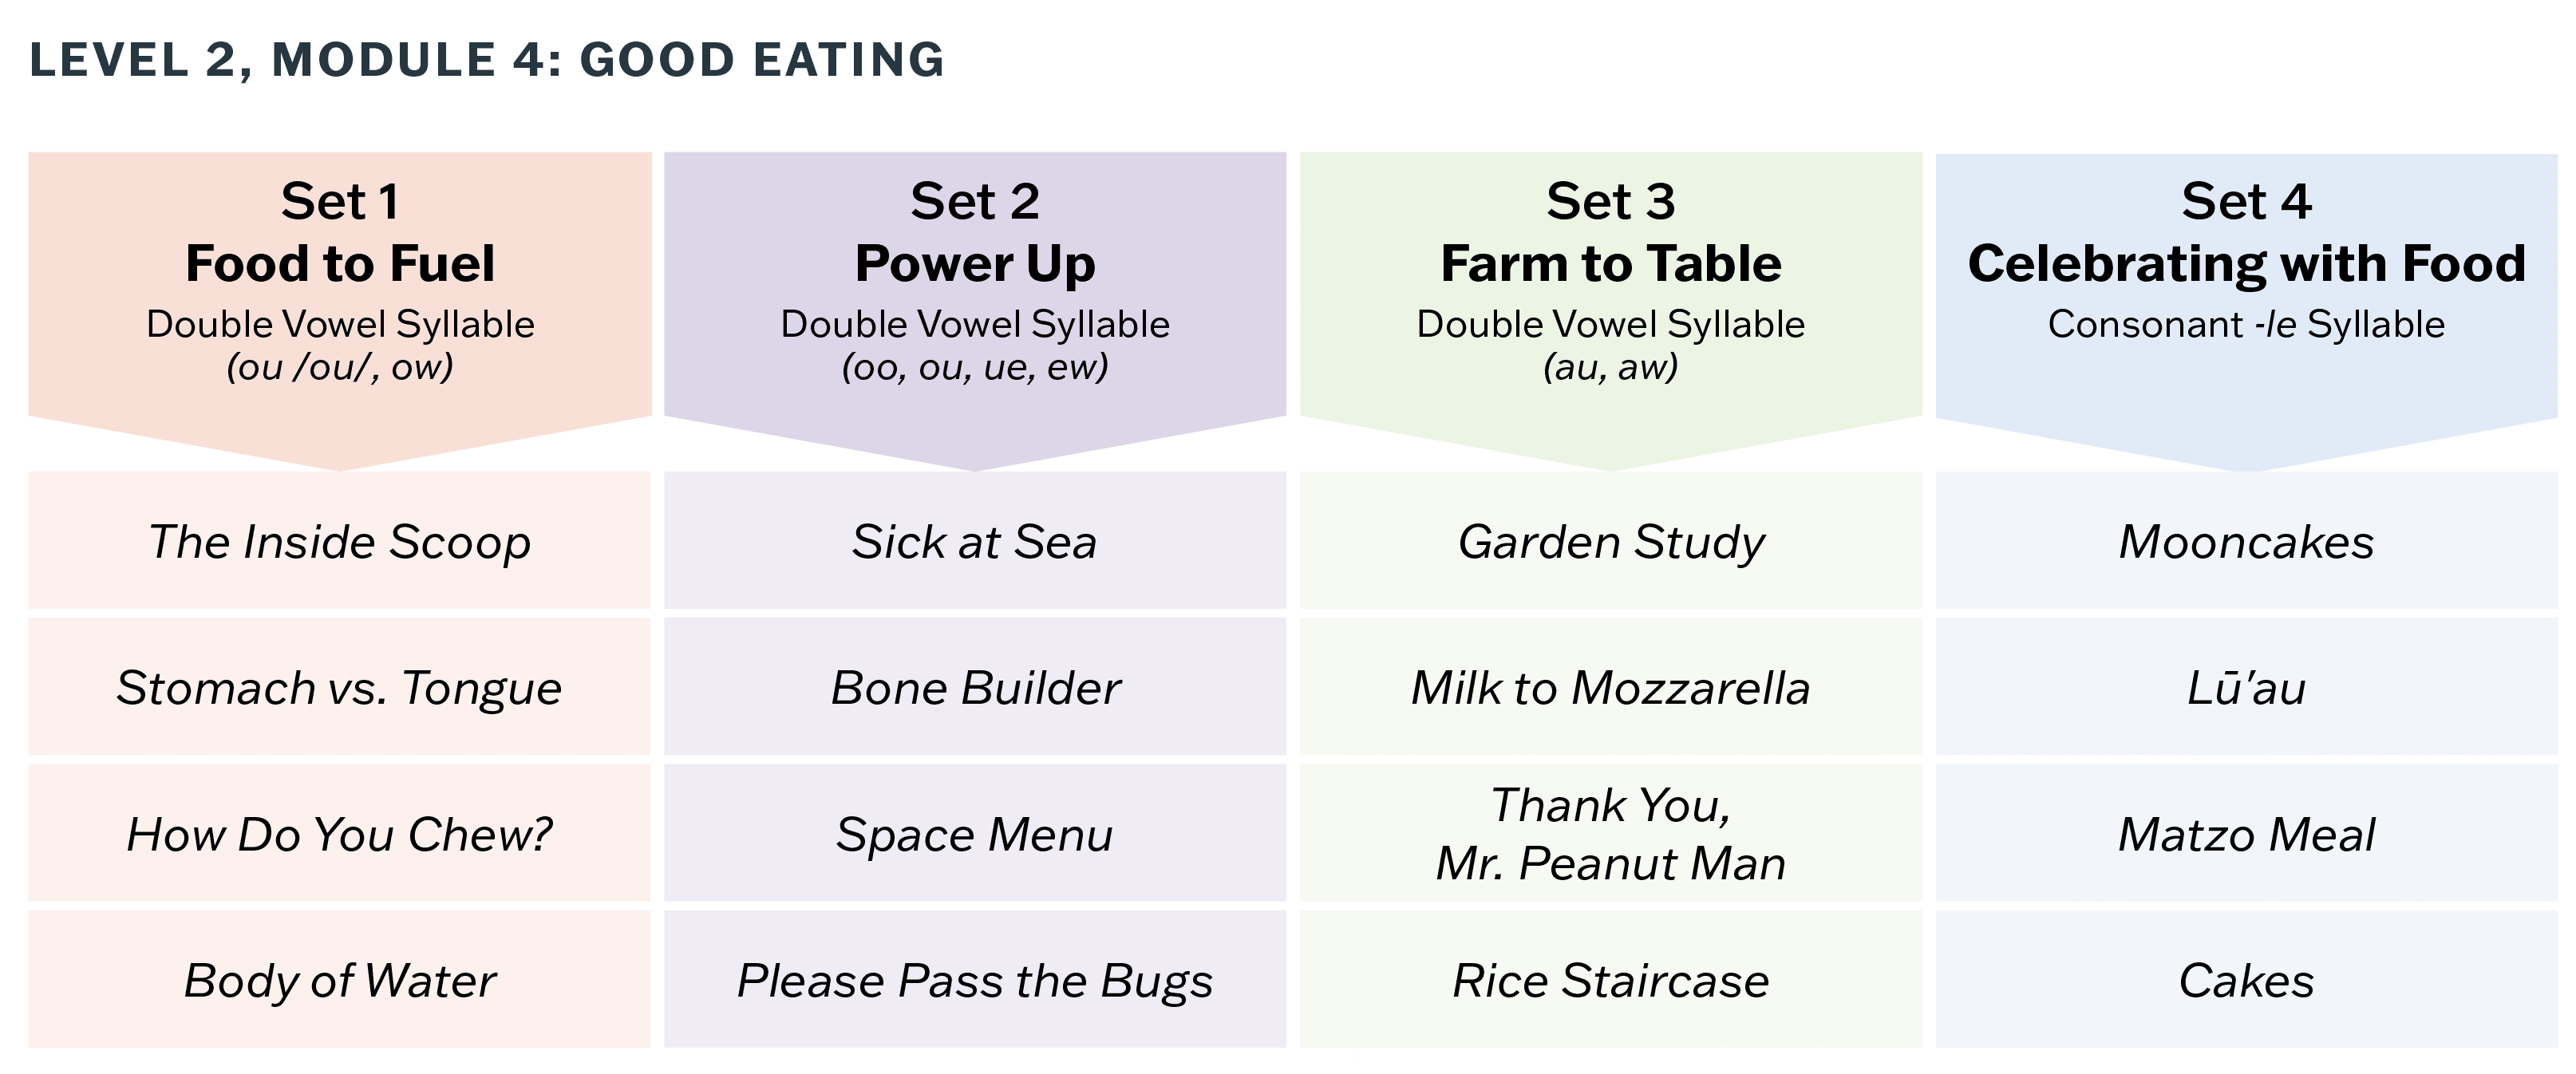
Task: Select Sick at Sea title
Action: (x=975, y=542)
